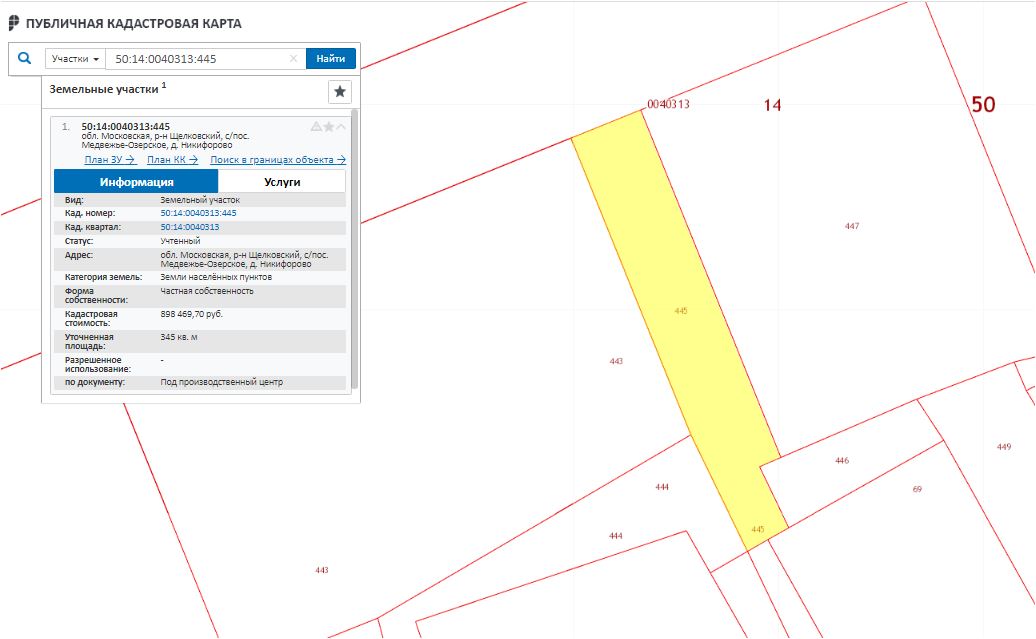Click the results panel scrollbar
The width and height of the screenshot is (1036, 639).
(x=354, y=250)
